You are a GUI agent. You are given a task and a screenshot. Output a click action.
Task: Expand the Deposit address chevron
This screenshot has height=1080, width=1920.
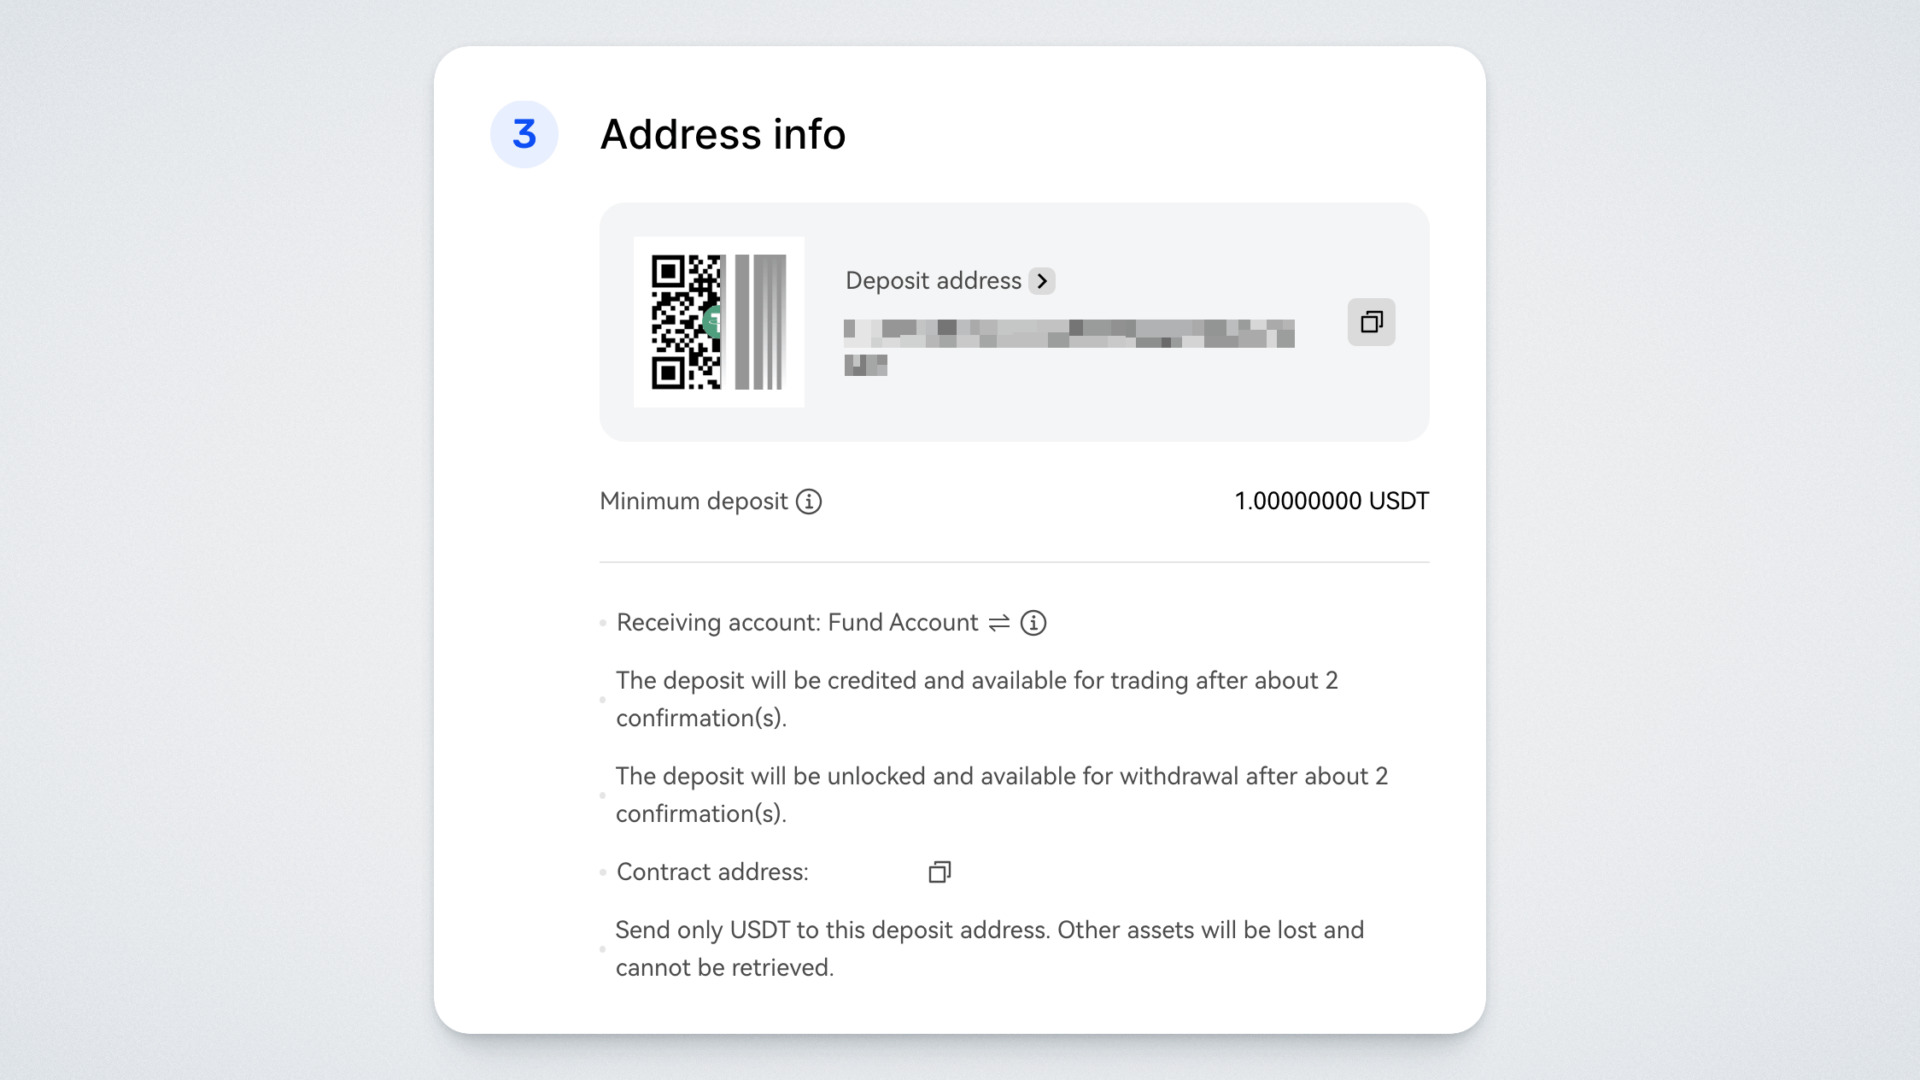click(1042, 281)
